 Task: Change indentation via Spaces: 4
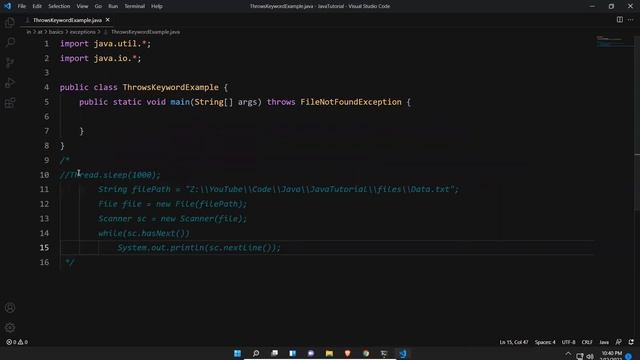[545, 342]
